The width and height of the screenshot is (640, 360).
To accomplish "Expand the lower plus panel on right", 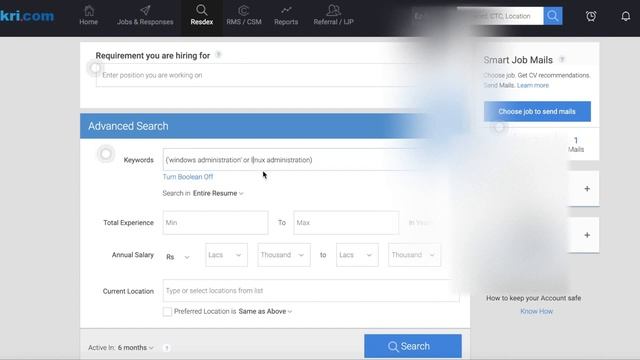I will (x=587, y=235).
